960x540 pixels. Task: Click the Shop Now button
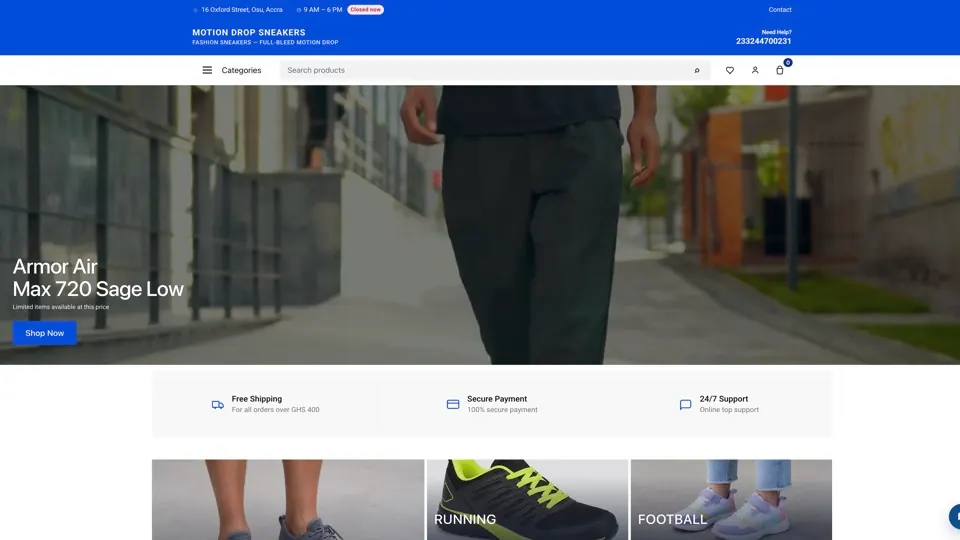[45, 333]
